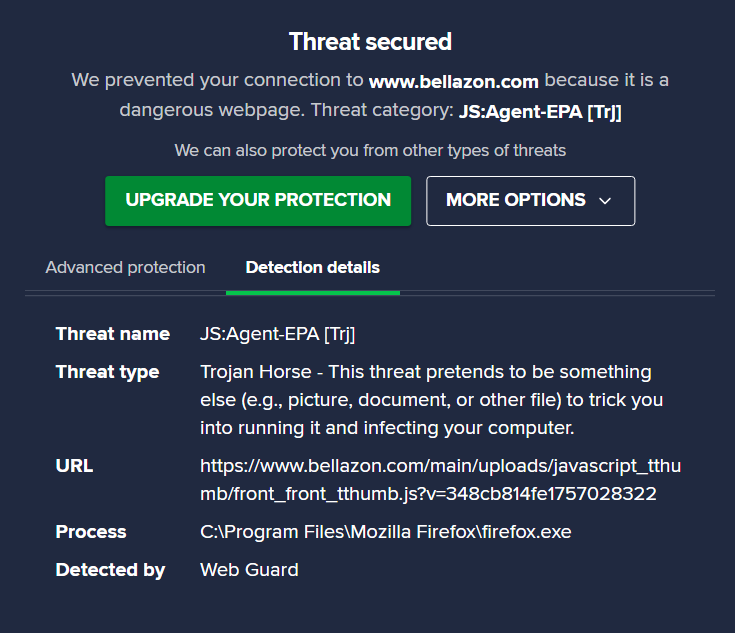Click the 'We prevented your connection' message
This screenshot has height=633, width=735.
point(218,81)
